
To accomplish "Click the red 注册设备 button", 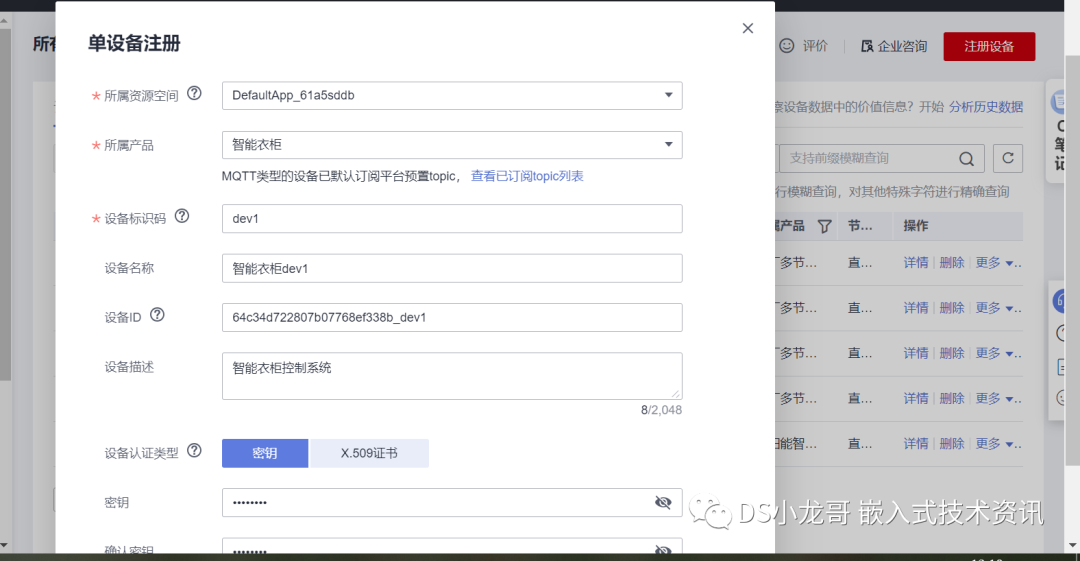I will coord(989,46).
